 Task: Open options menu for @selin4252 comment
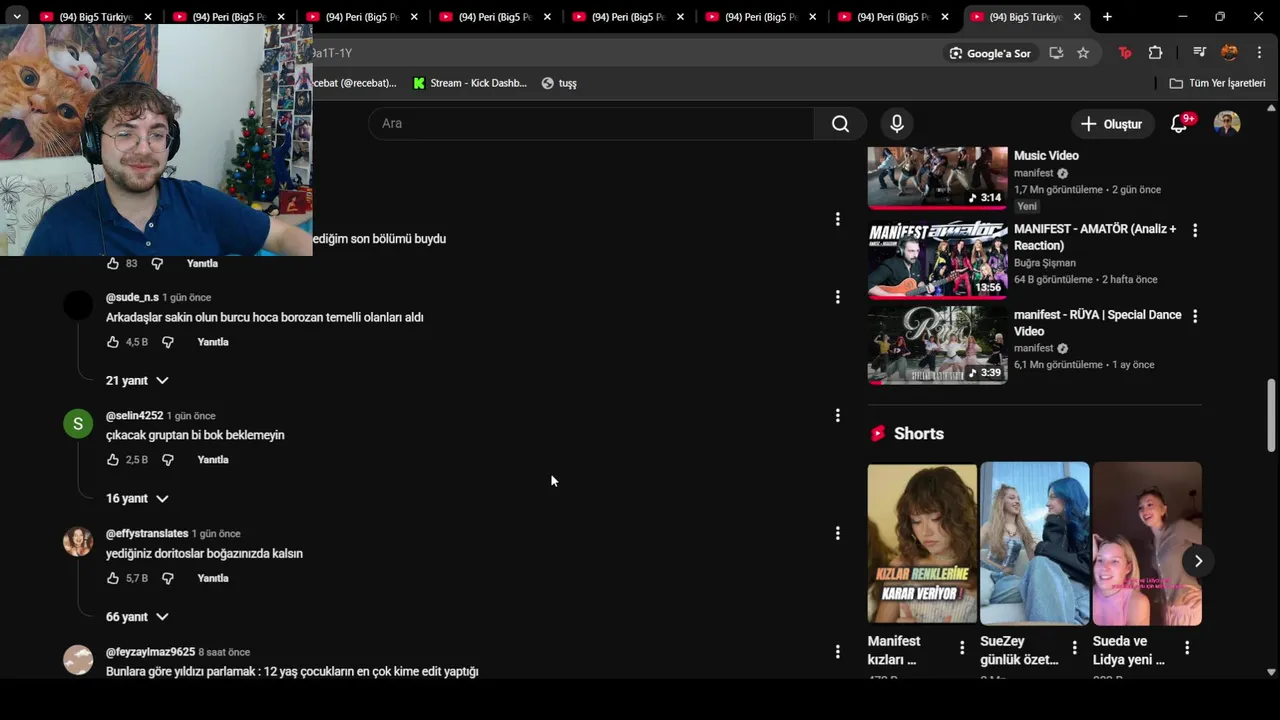(x=838, y=415)
